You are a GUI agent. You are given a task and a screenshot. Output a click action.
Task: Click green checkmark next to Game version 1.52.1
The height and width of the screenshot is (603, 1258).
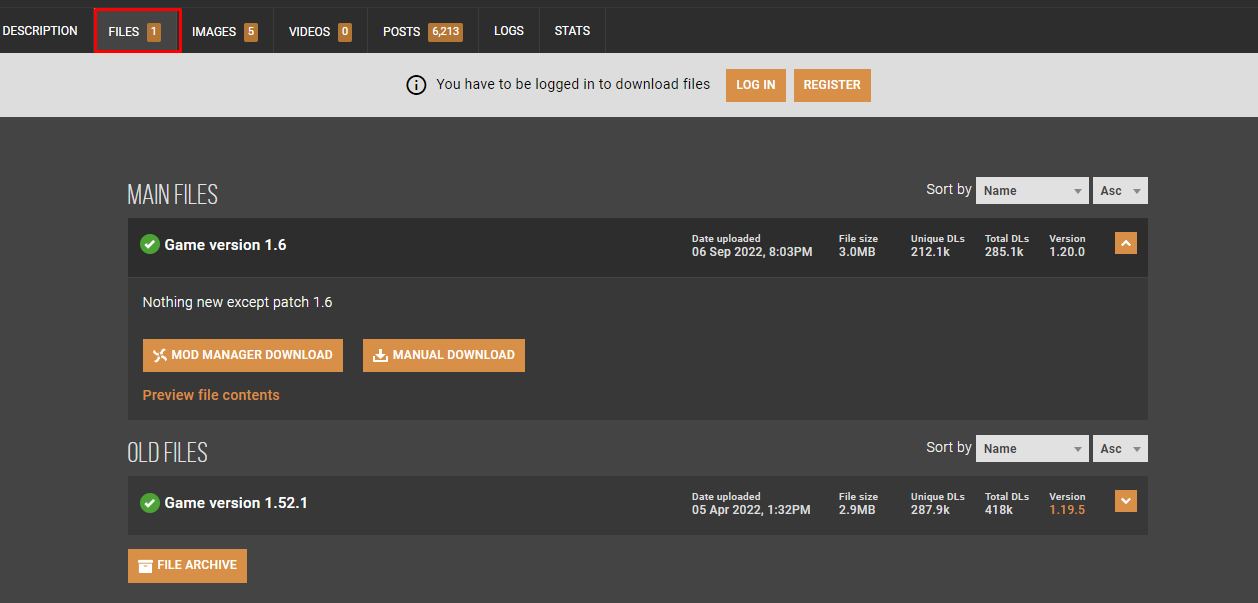pyautogui.click(x=150, y=503)
